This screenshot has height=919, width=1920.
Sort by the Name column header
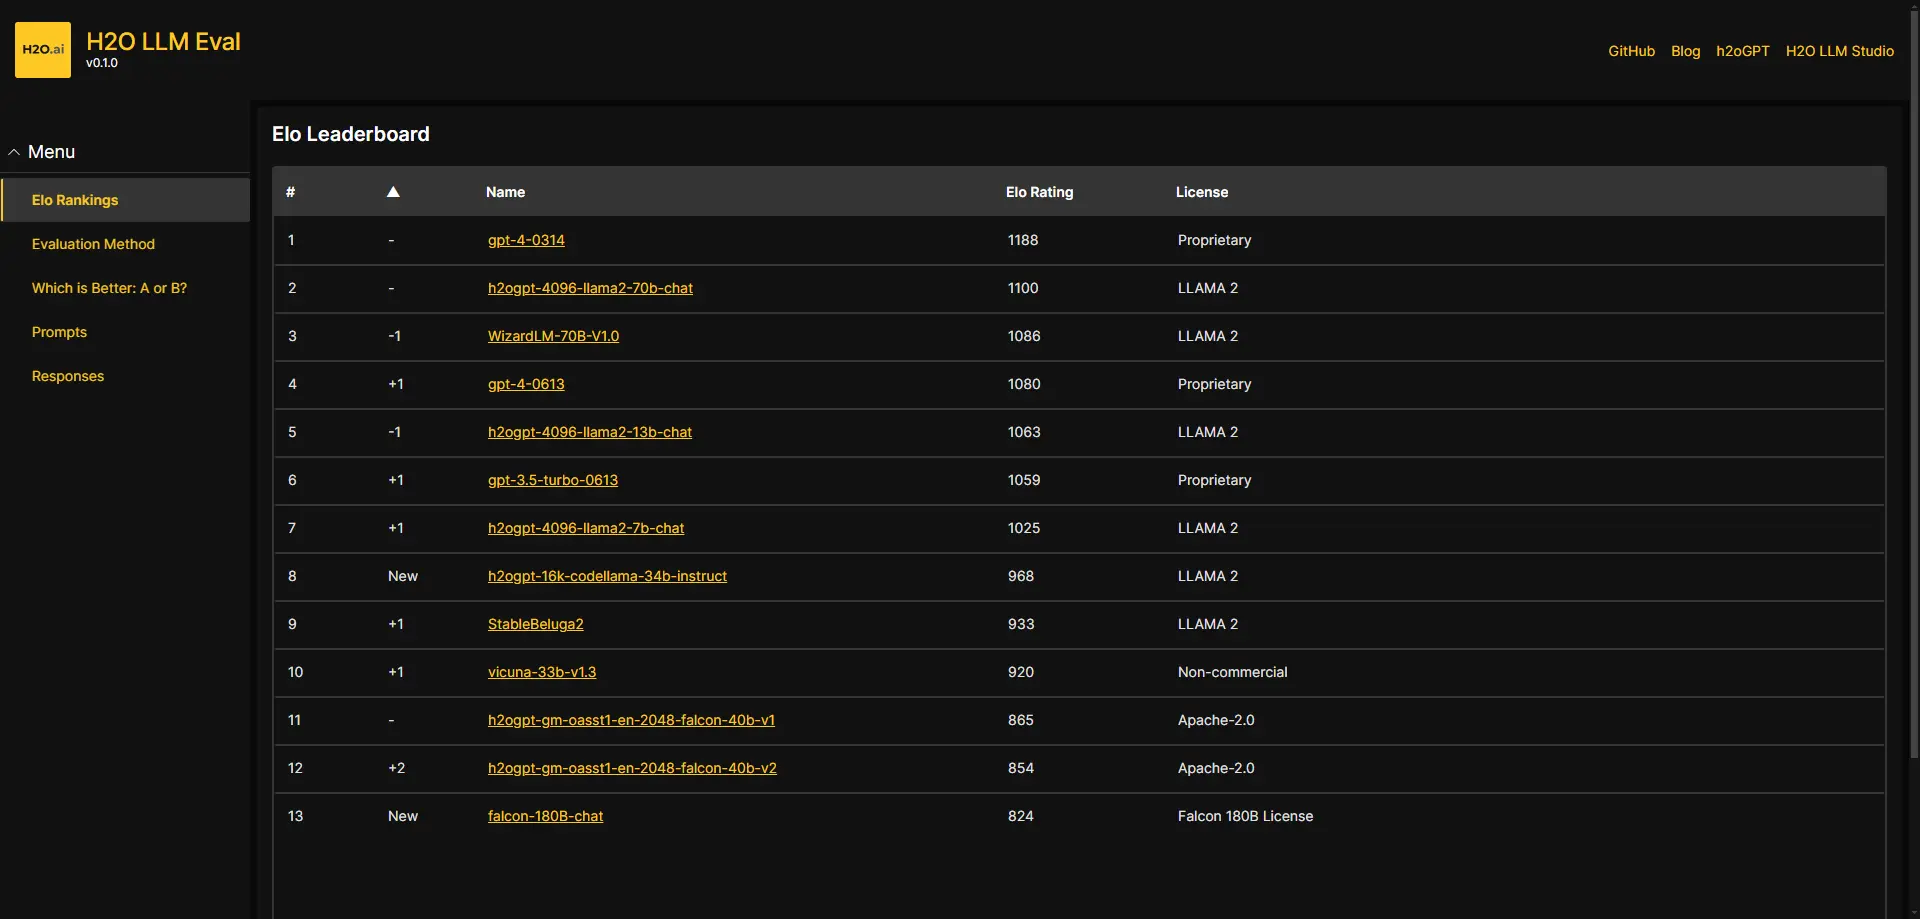tap(505, 192)
